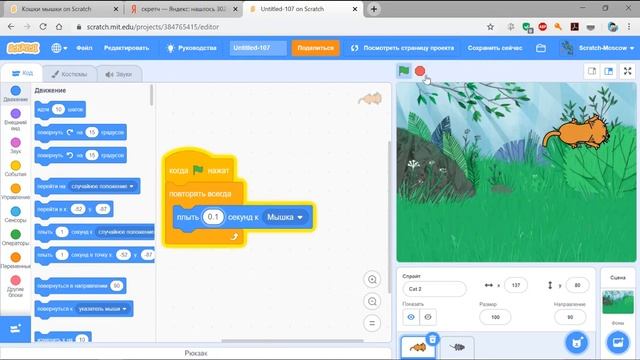Open the Sensing blocks category
Screen dimensions: 640x360
tap(16, 214)
